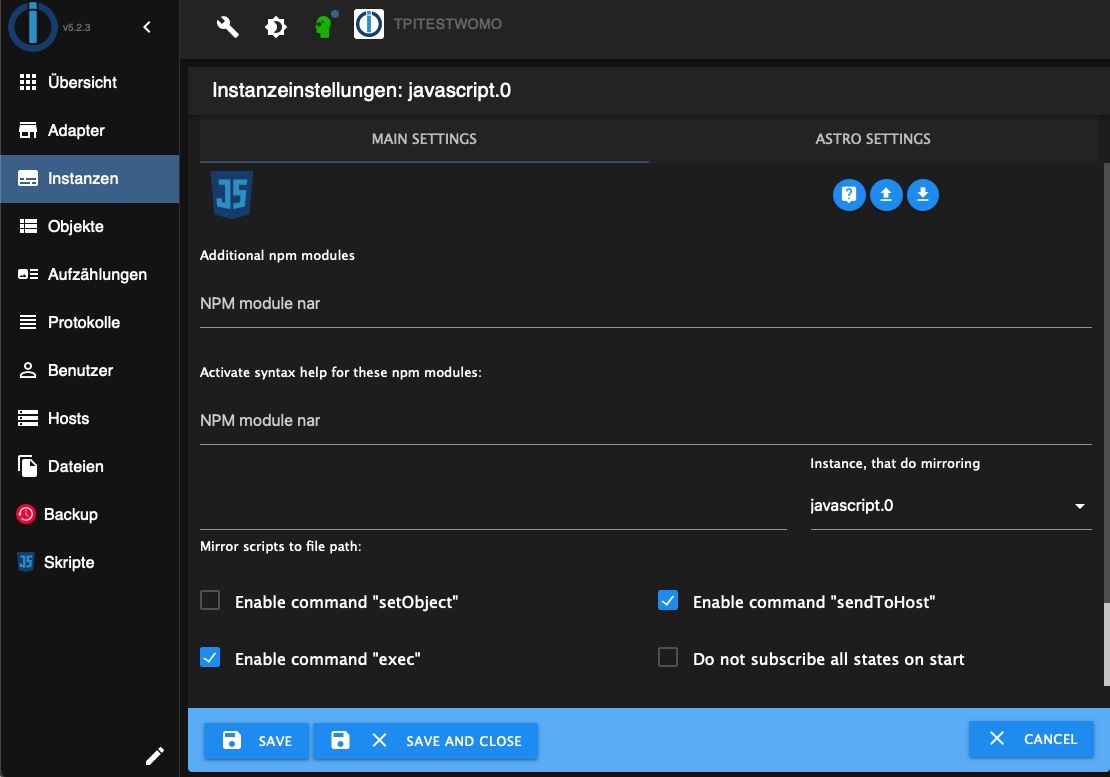Focus the syntax help npm modules input
The height and width of the screenshot is (777, 1110).
[646, 420]
